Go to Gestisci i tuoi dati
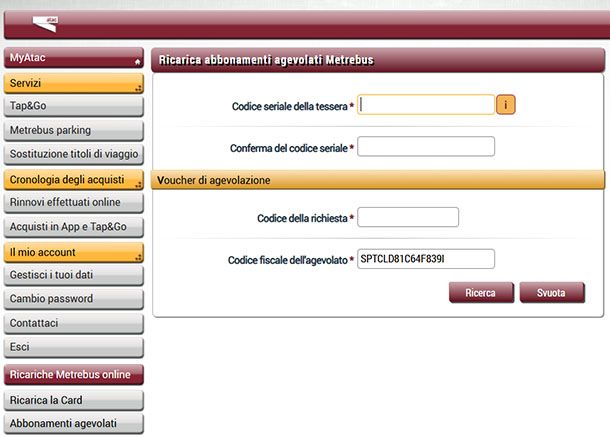The width and height of the screenshot is (610, 438). (74, 275)
